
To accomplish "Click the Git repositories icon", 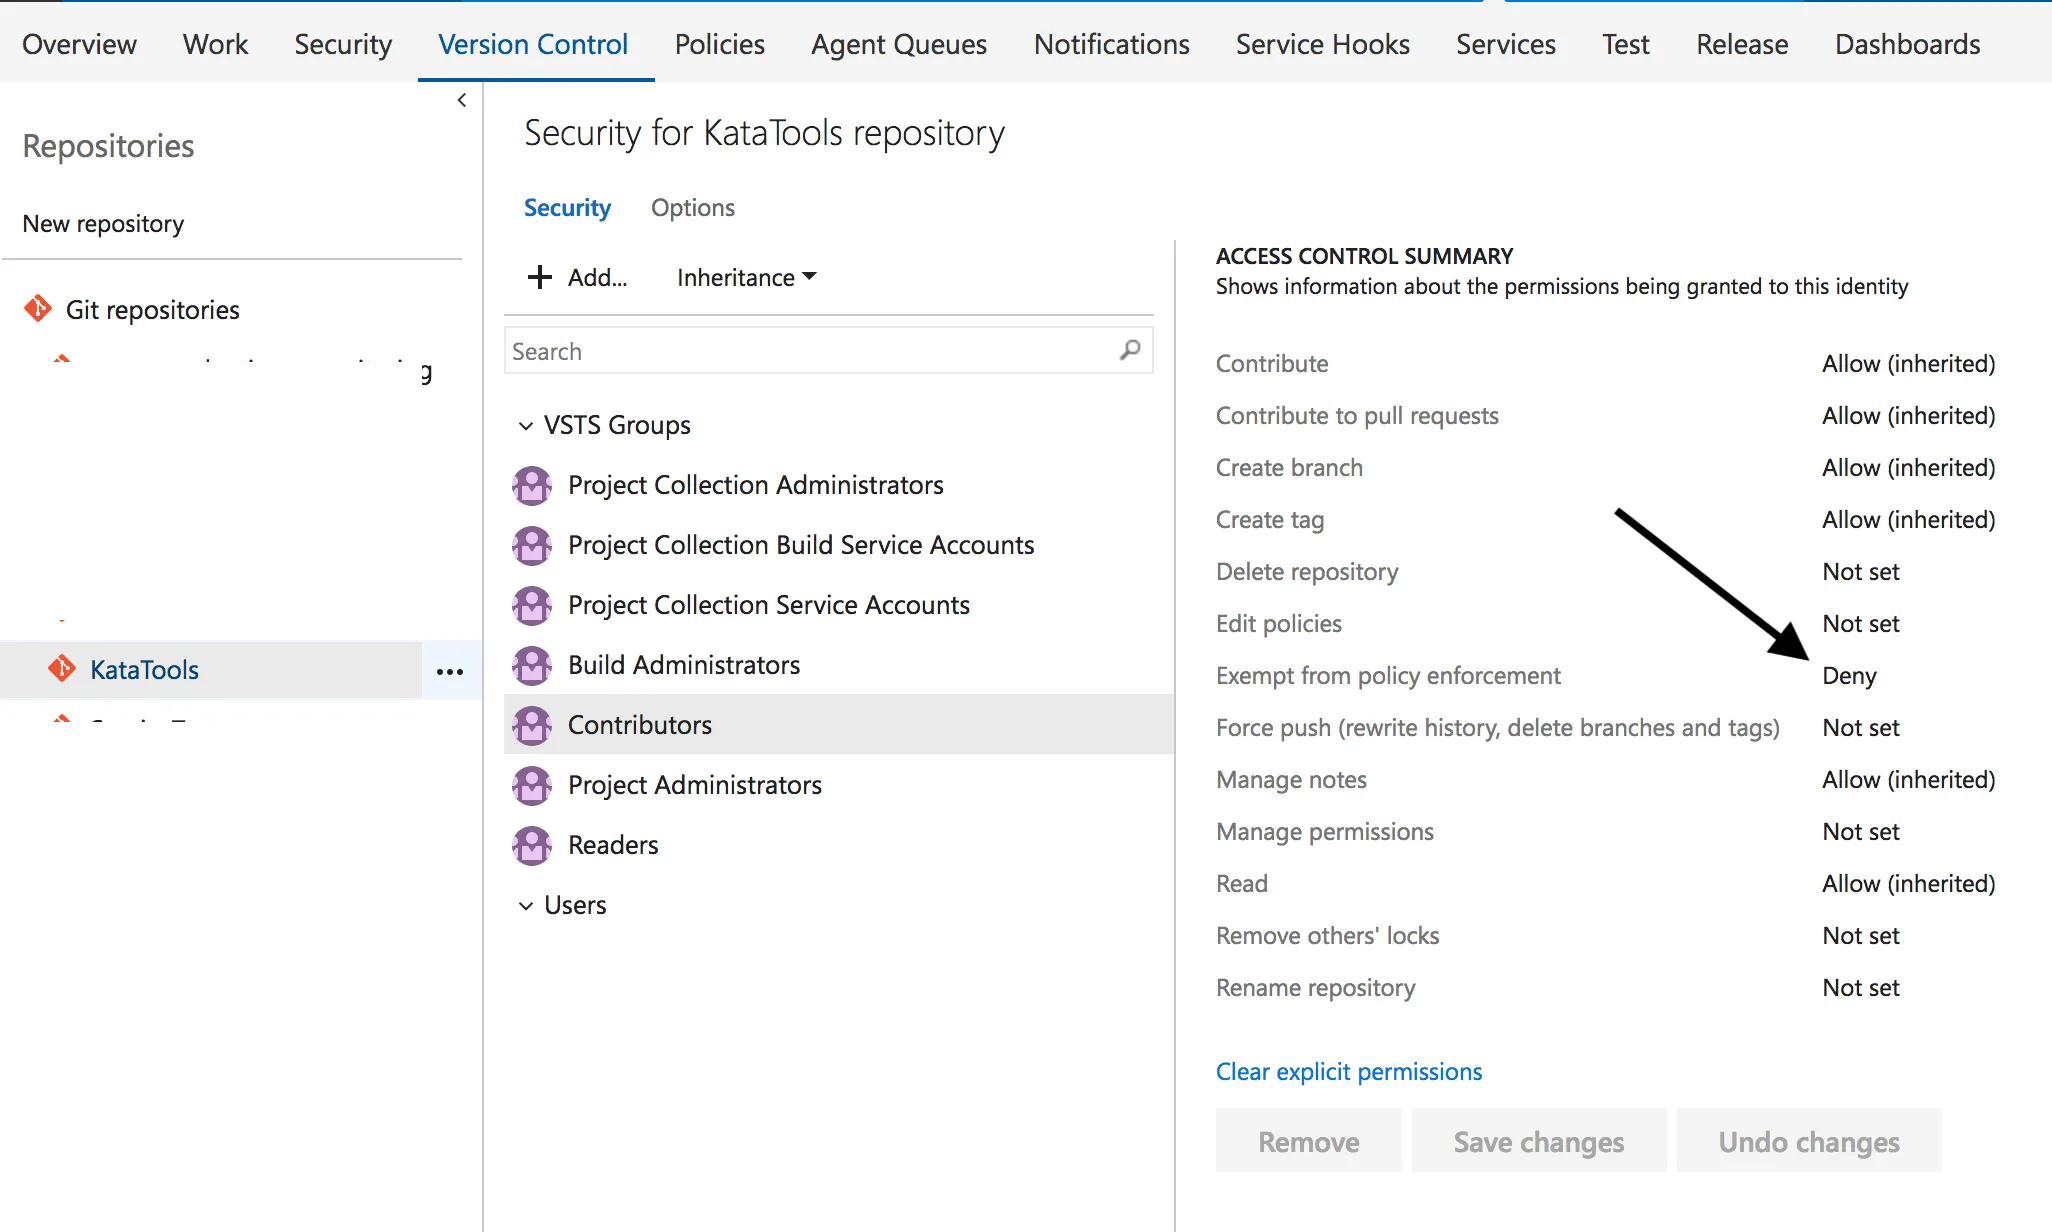I will click(38, 309).
